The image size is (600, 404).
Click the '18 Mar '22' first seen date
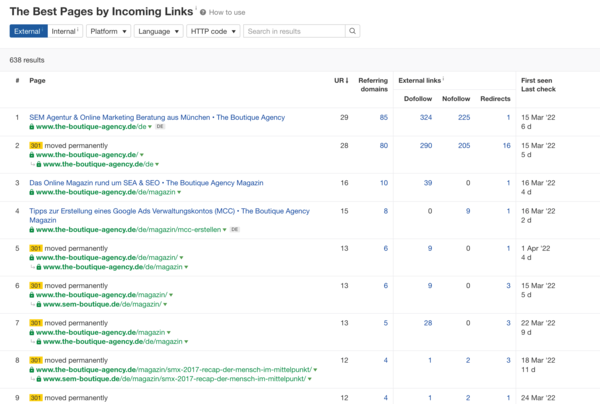[538, 360]
